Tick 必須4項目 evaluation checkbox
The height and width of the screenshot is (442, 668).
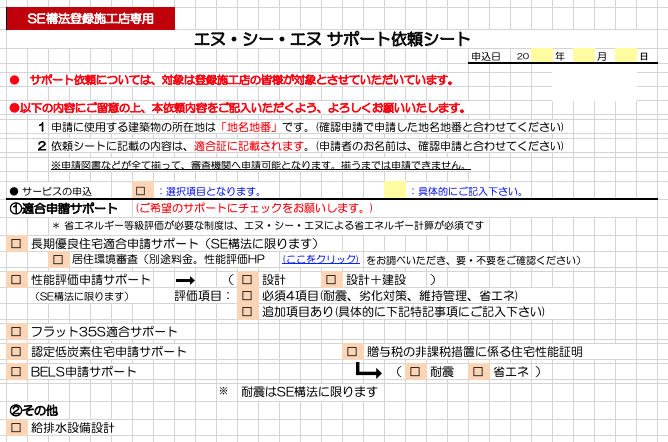(247, 296)
